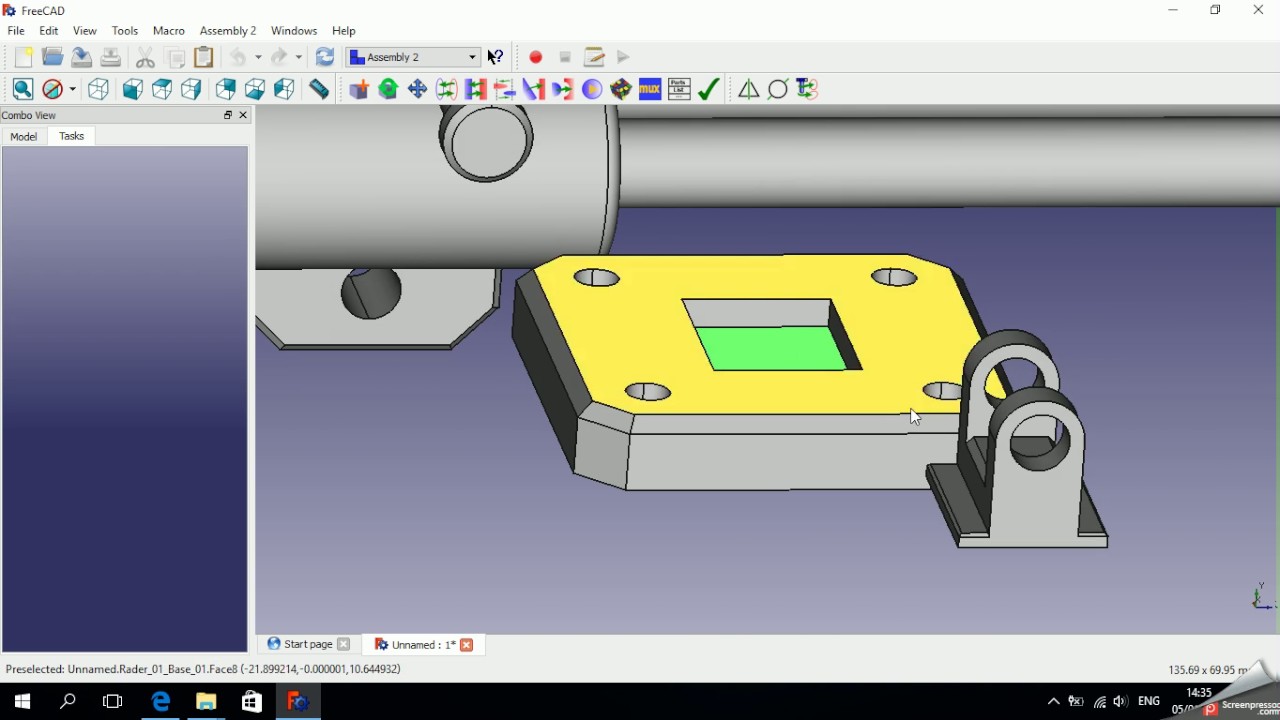The height and width of the screenshot is (720, 1280).
Task: Open Task View on the taskbar
Action: [x=113, y=702]
